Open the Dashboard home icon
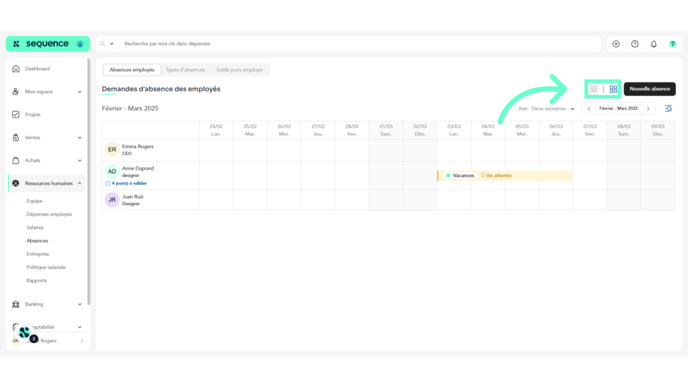This screenshot has width=688, height=387. click(16, 69)
